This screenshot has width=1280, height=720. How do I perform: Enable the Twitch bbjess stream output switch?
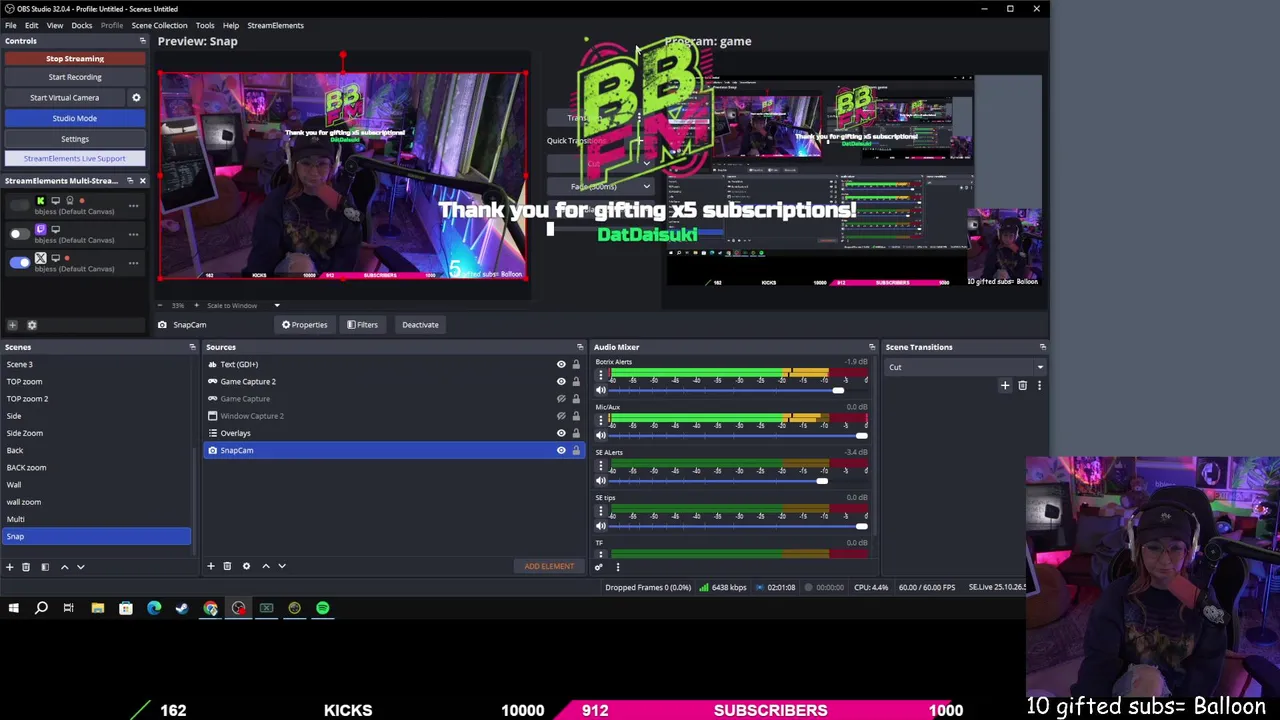pos(19,234)
